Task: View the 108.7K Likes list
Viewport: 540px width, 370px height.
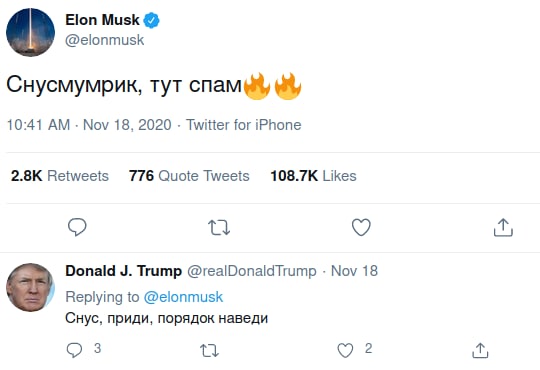Action: pyautogui.click(x=313, y=176)
